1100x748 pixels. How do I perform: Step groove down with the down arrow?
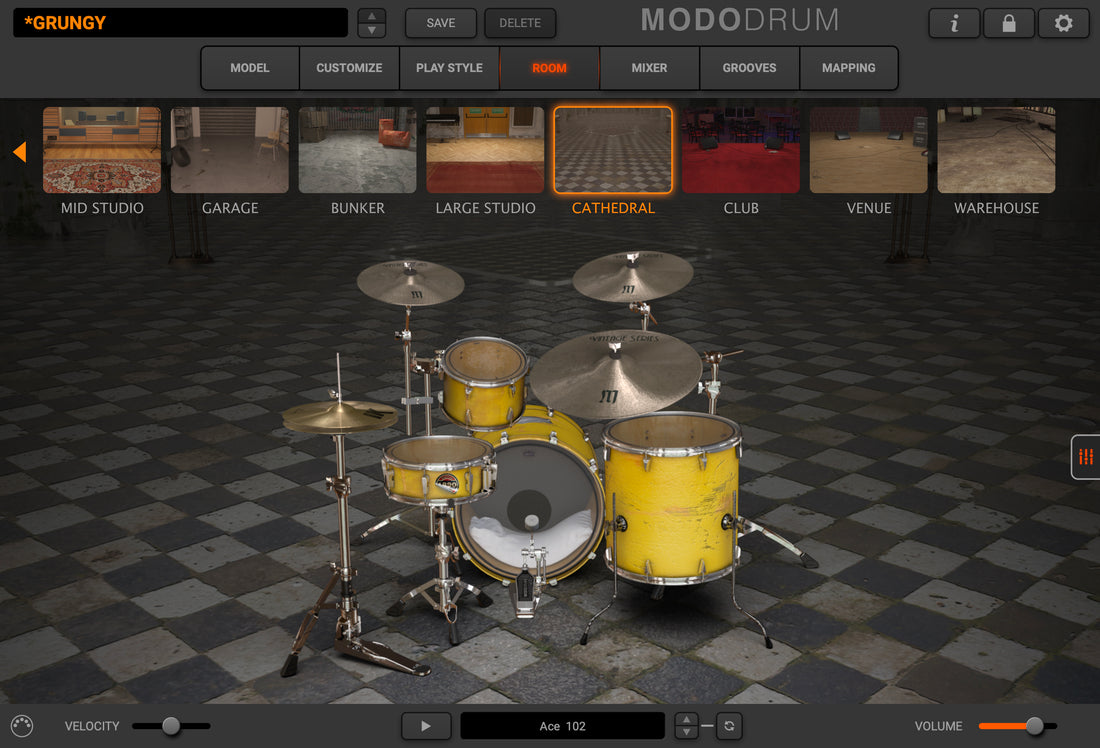[x=686, y=732]
